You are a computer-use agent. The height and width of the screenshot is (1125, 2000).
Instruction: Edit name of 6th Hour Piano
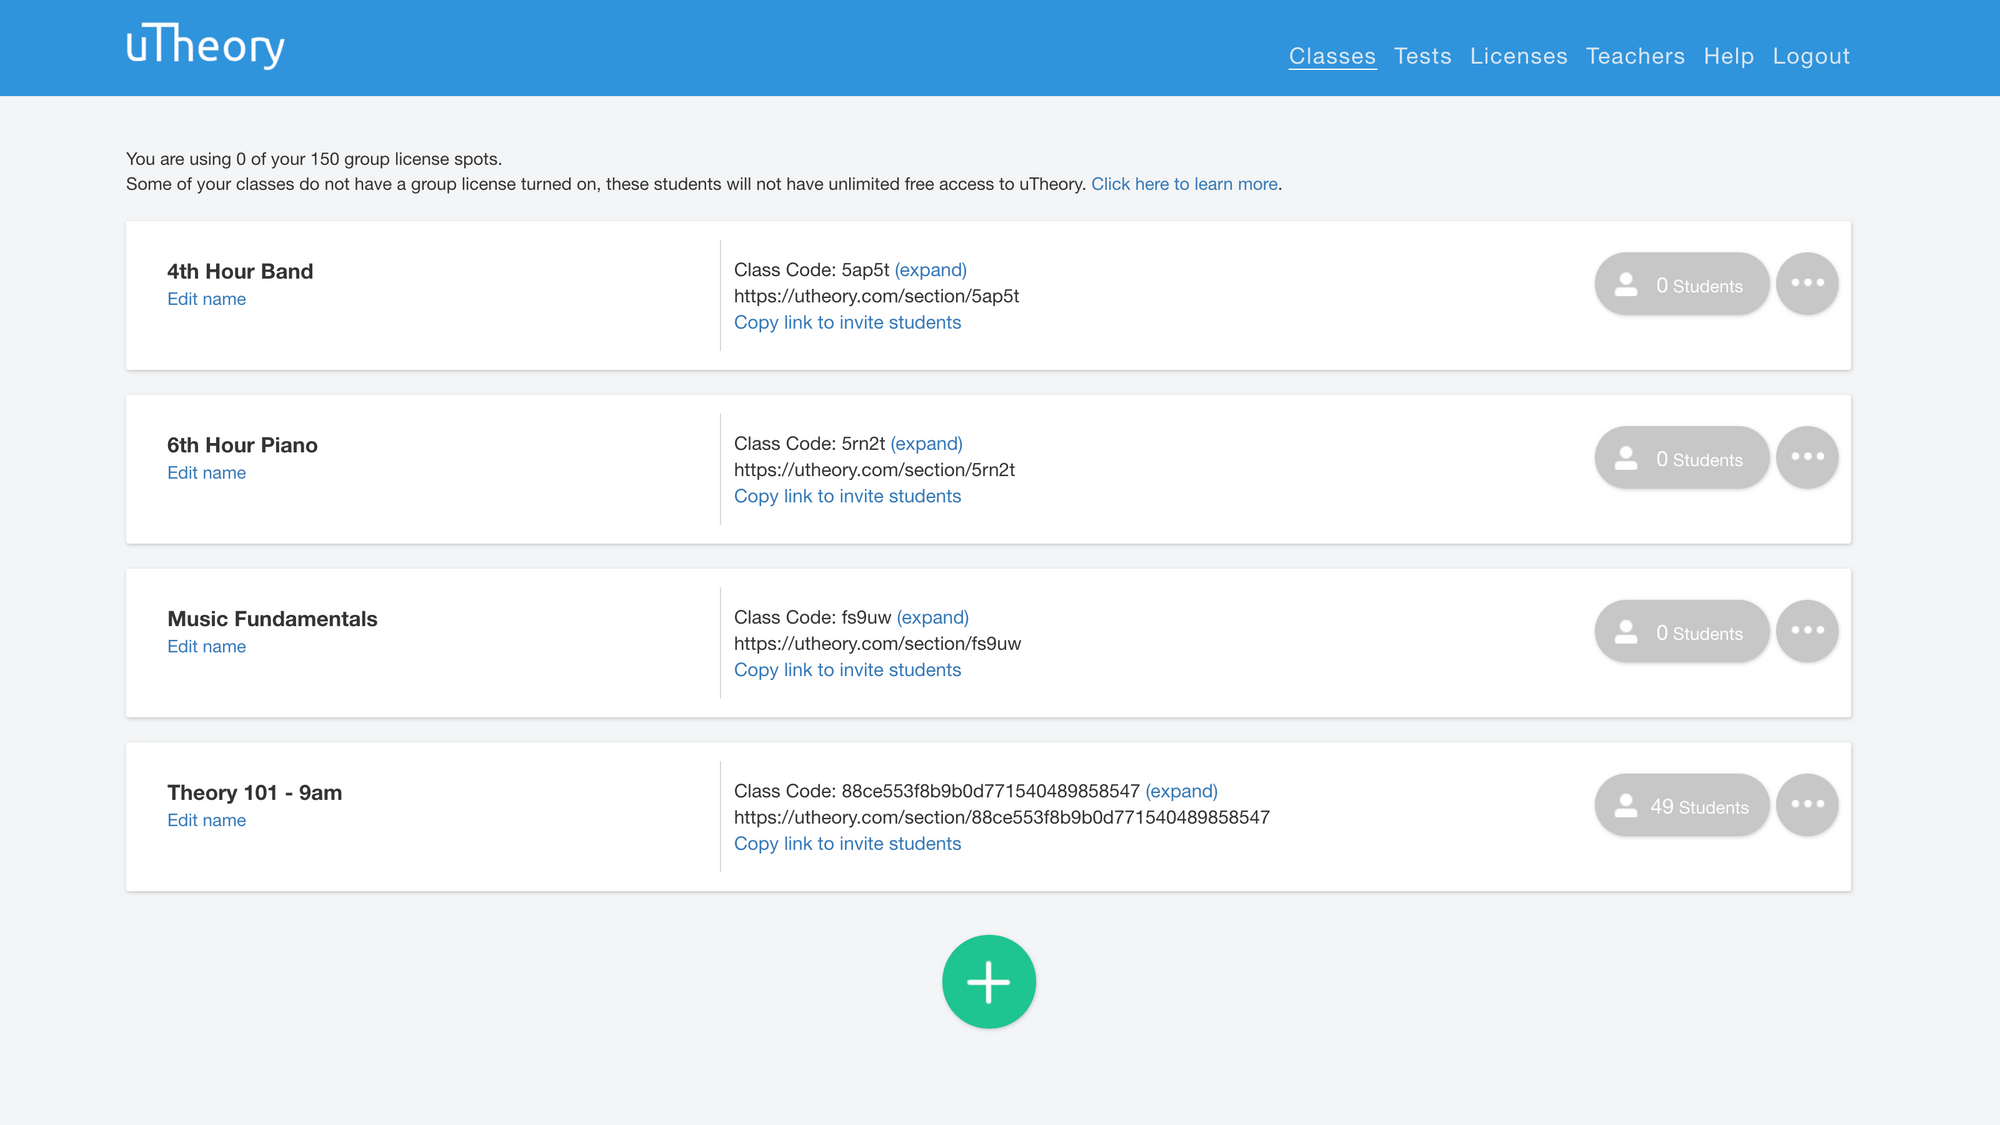click(206, 473)
